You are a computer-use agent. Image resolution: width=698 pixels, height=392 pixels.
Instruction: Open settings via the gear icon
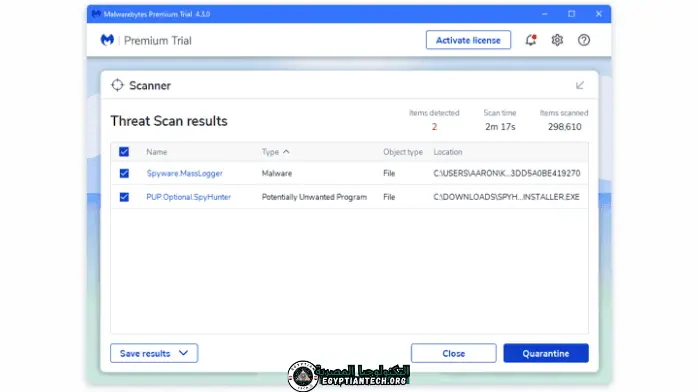(x=557, y=40)
